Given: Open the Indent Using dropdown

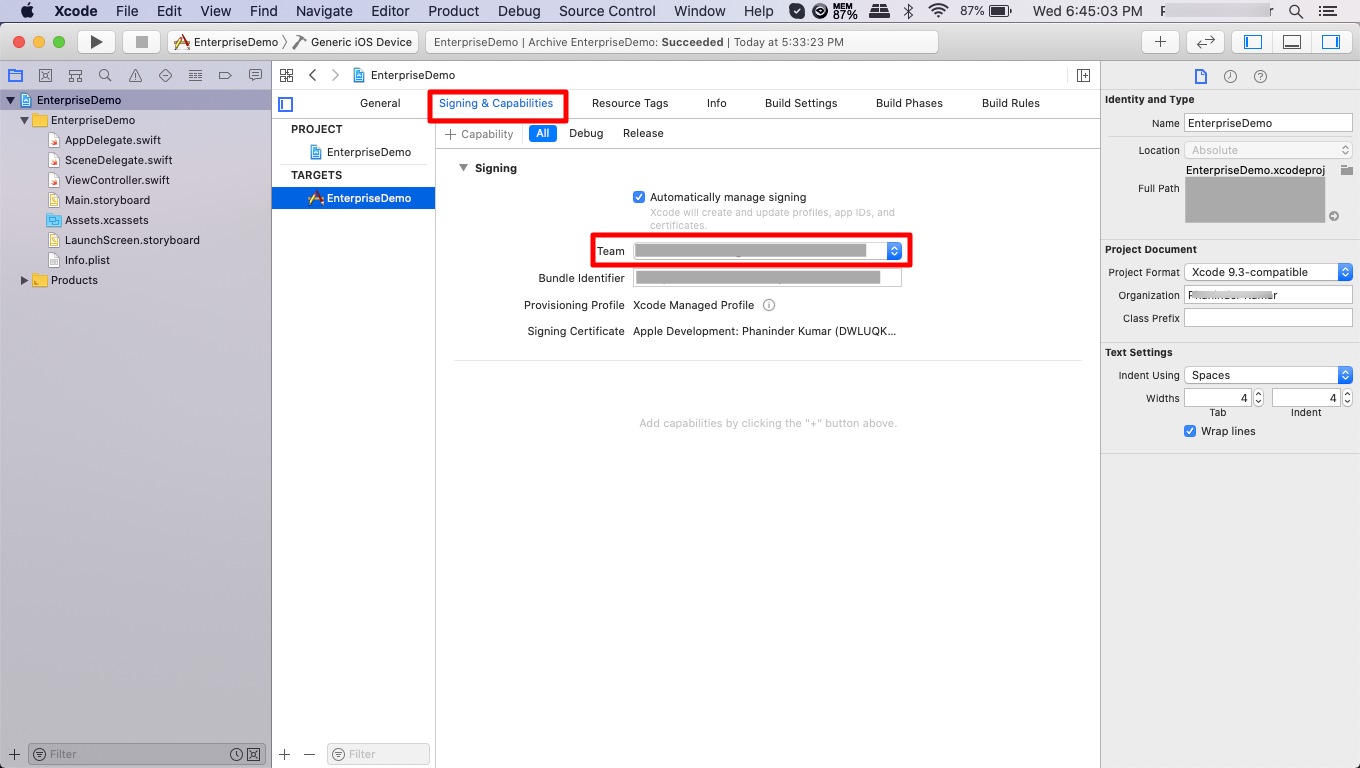Looking at the screenshot, I should tap(1268, 375).
